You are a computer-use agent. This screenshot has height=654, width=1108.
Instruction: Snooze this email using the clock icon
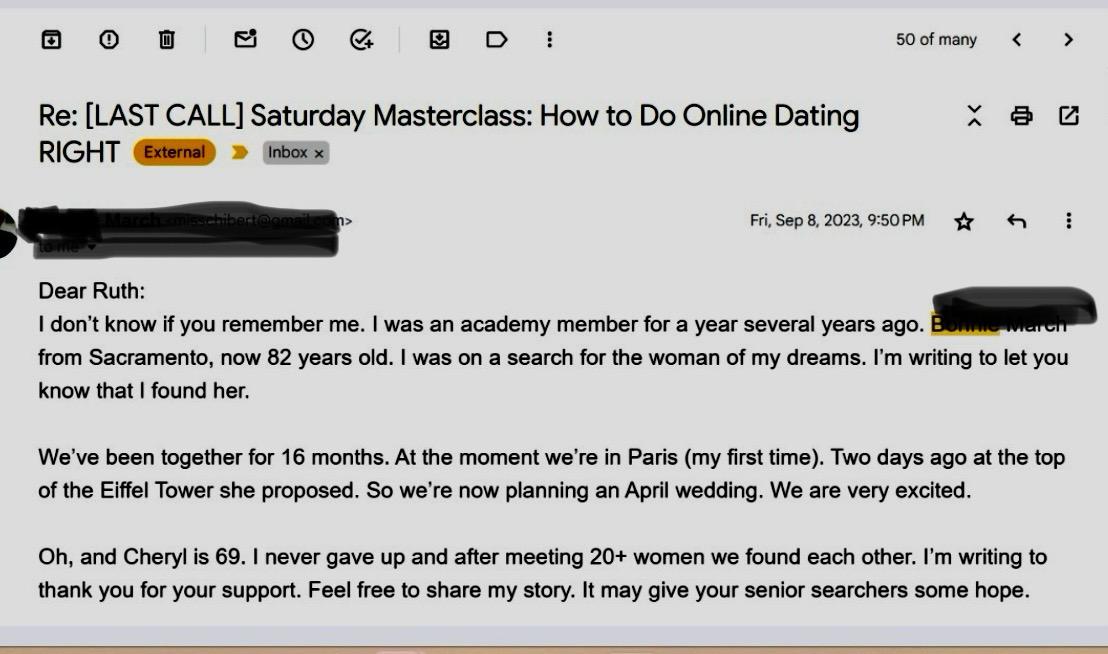coord(302,39)
